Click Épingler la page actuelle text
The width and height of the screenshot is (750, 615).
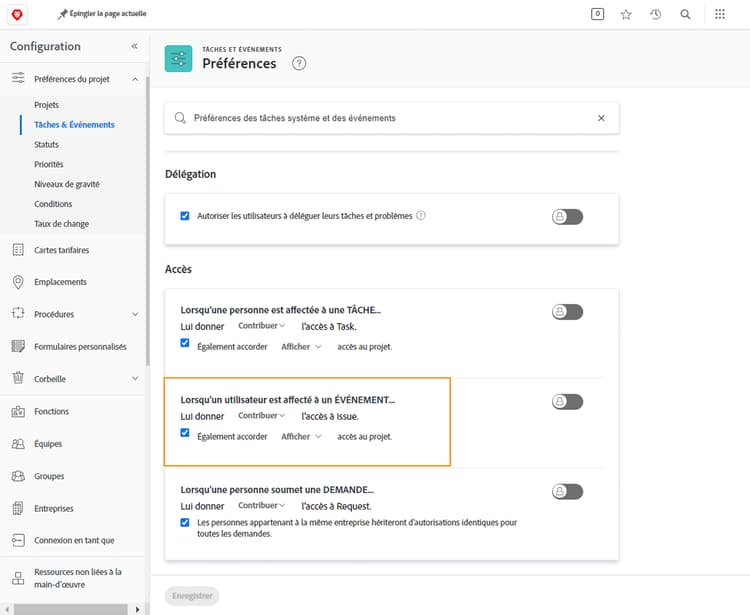coord(108,14)
